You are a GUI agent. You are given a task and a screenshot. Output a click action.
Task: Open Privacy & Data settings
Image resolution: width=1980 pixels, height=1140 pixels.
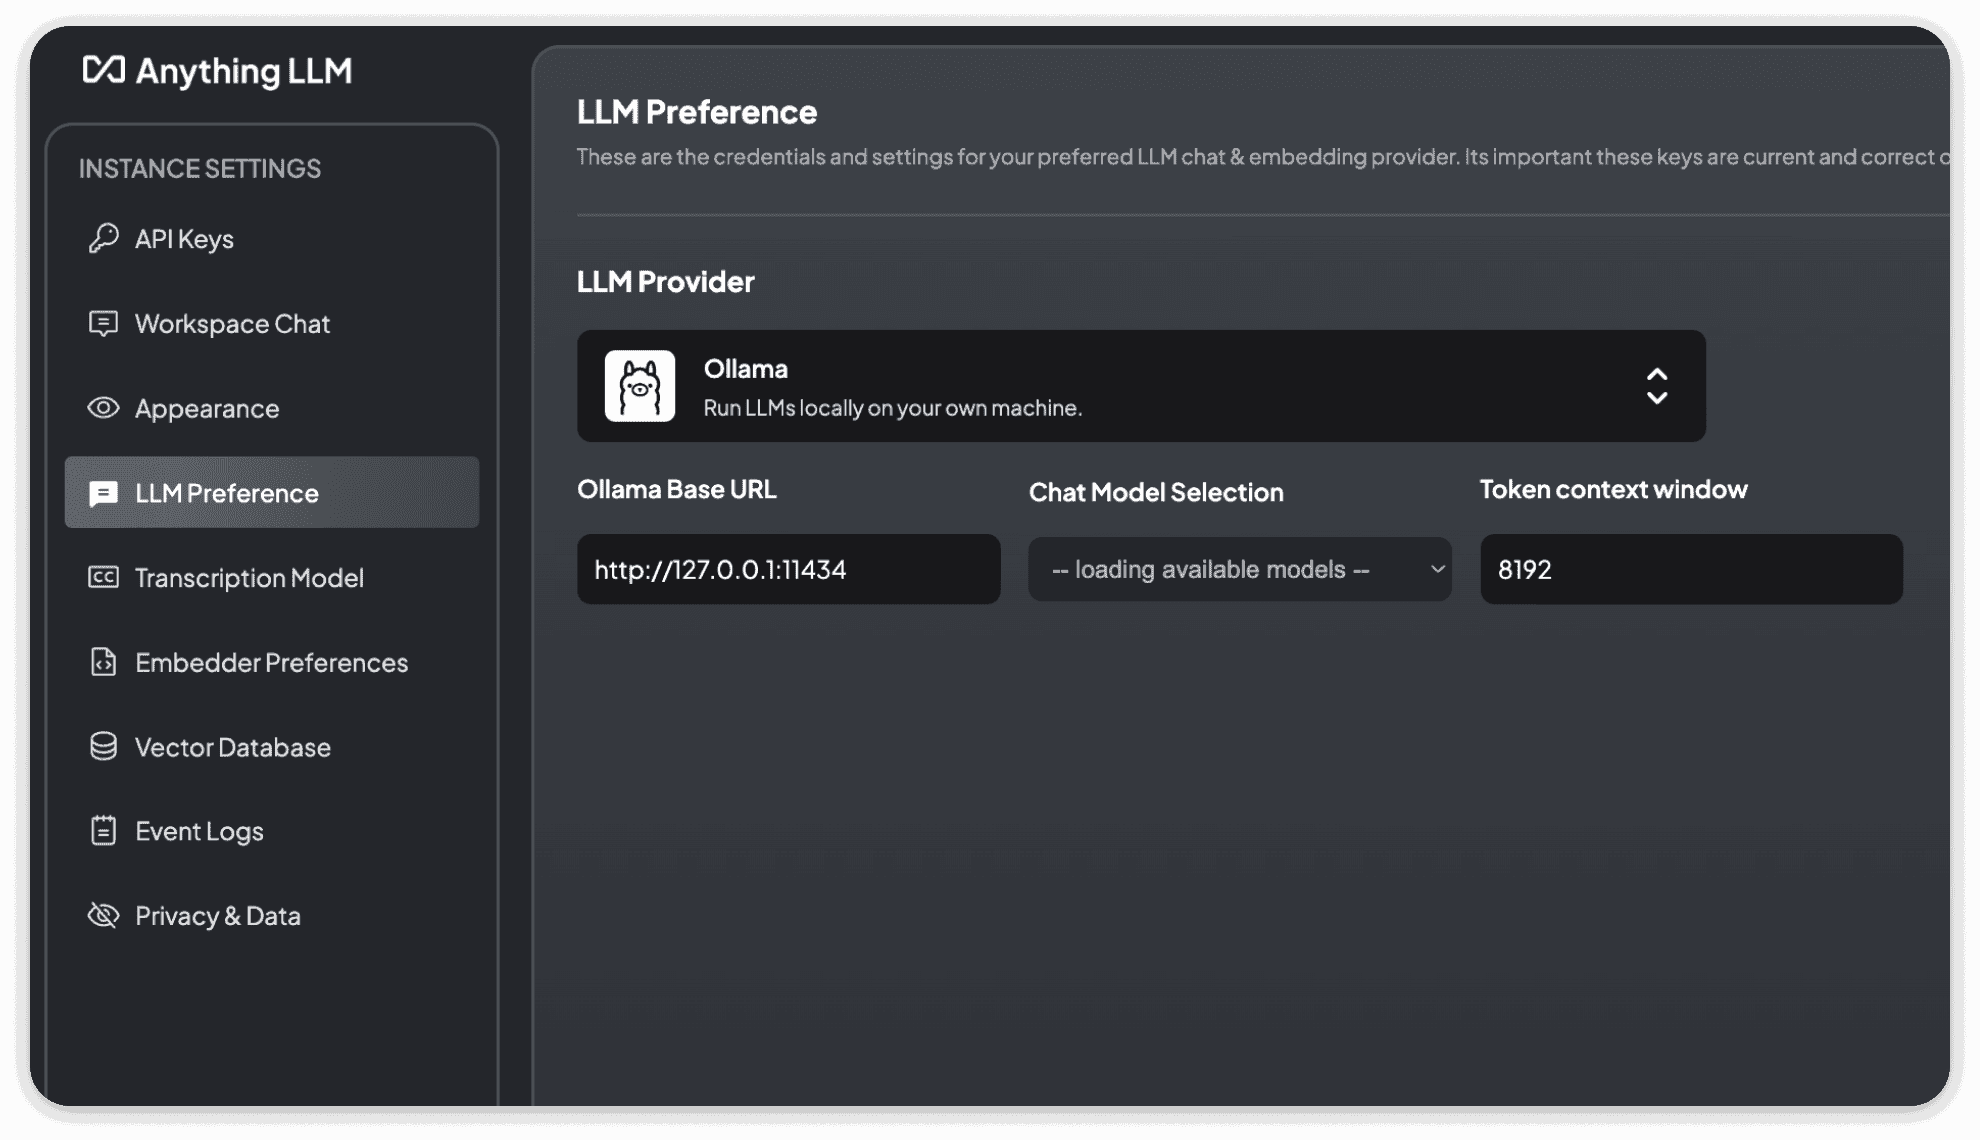pyautogui.click(x=218, y=916)
